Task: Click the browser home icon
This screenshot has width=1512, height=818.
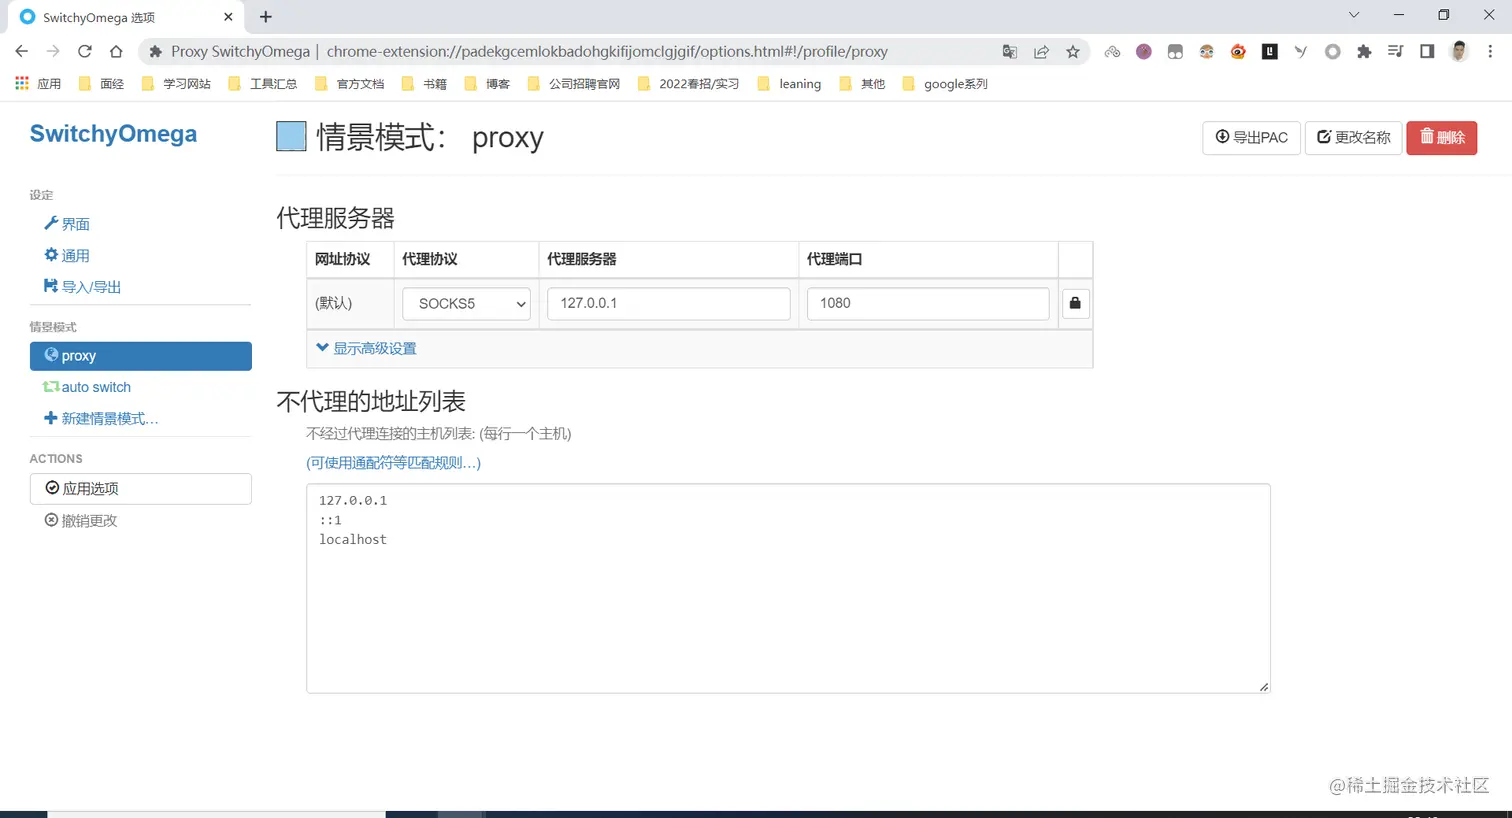Action: [116, 52]
